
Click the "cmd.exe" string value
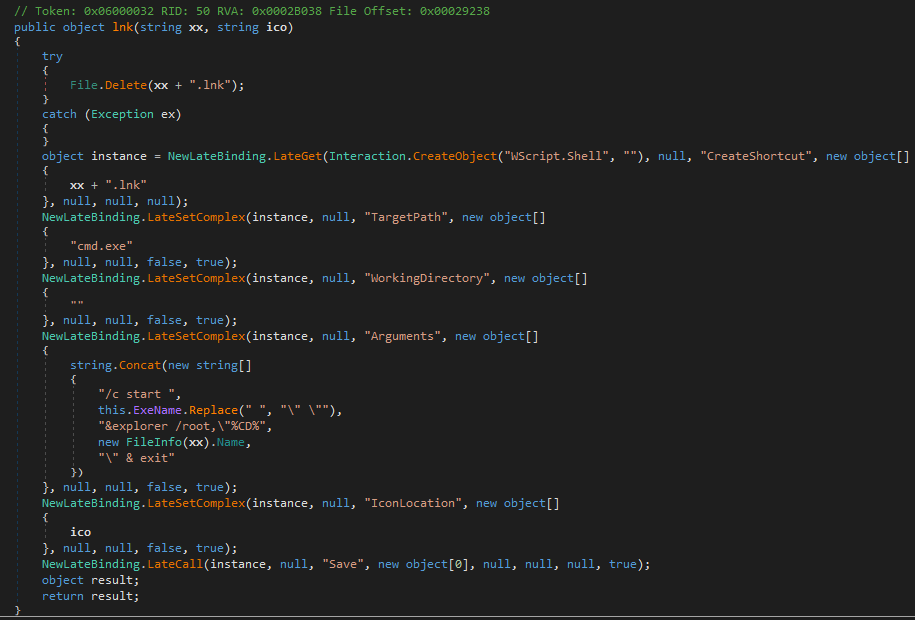(x=102, y=246)
